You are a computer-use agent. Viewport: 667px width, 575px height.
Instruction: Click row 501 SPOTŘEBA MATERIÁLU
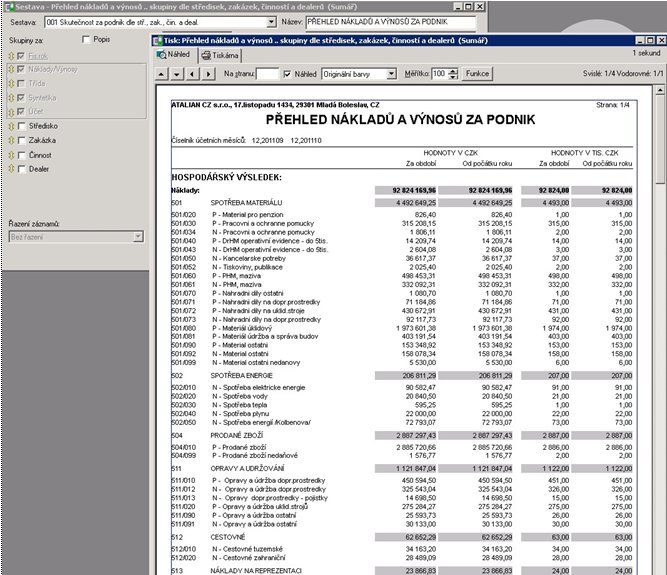(x=402, y=203)
